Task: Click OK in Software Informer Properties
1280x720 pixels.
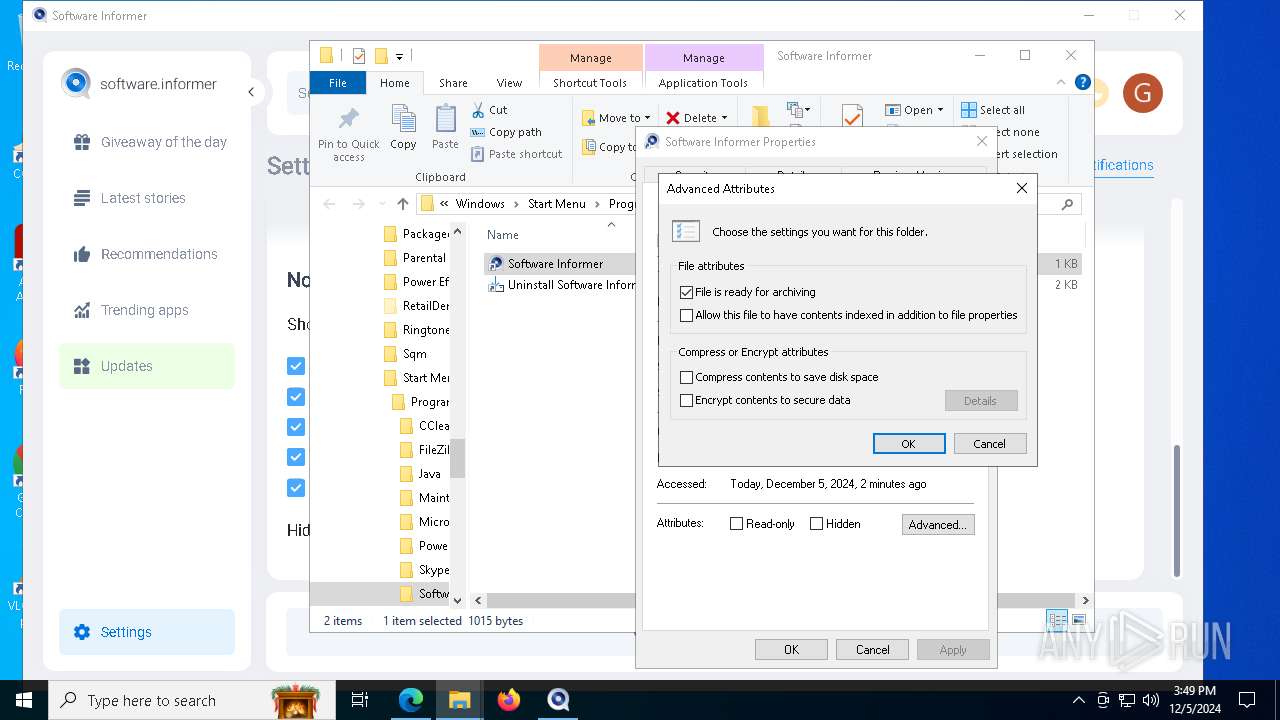Action: (791, 650)
